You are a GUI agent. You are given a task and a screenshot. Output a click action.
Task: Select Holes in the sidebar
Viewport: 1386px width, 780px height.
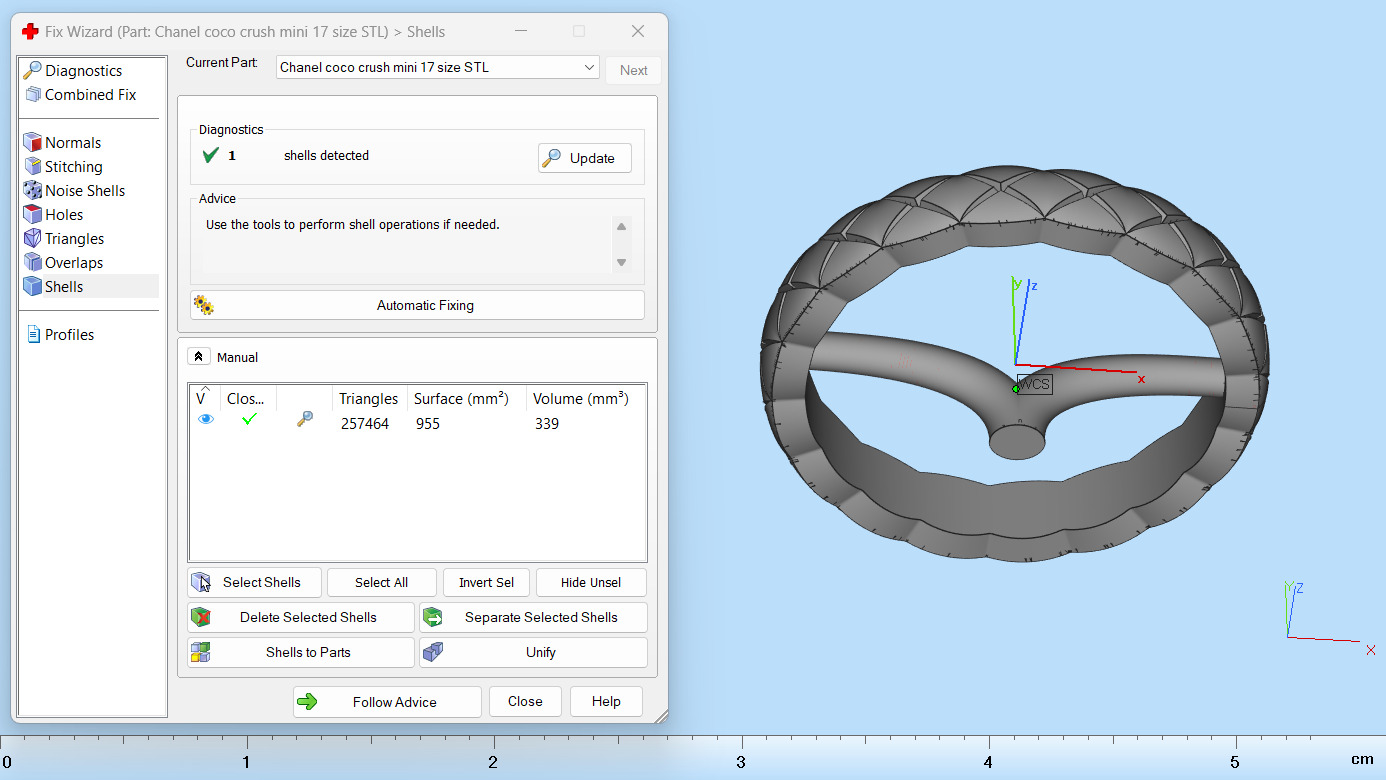point(64,215)
